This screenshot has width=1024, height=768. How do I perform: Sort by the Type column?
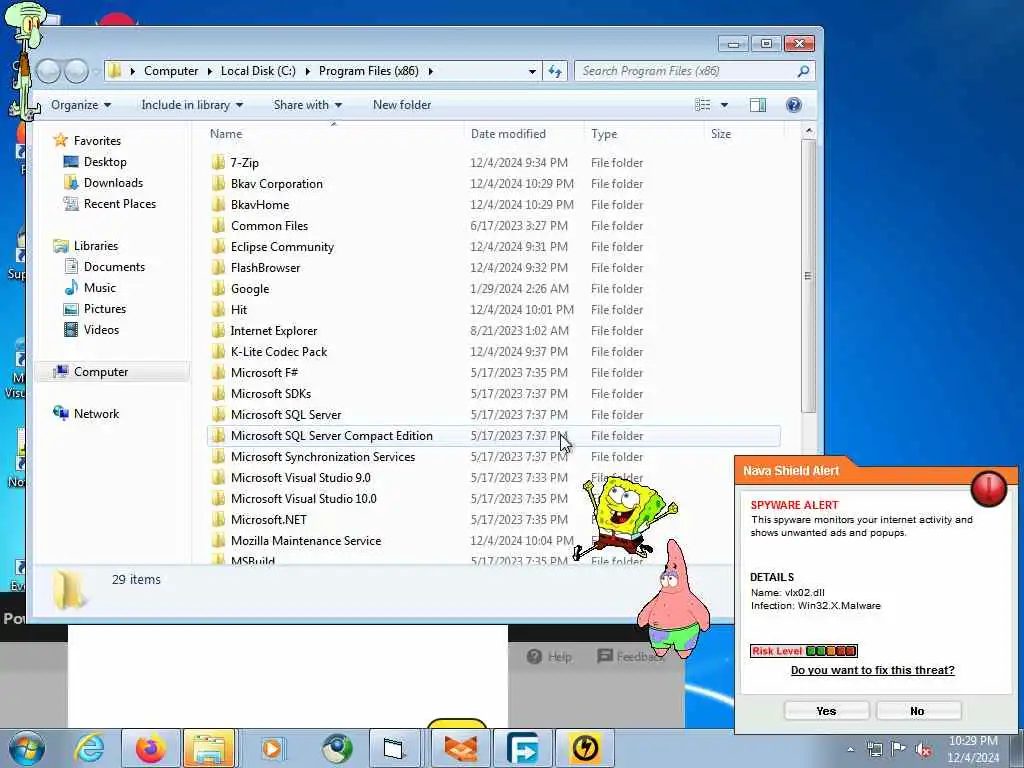pos(604,134)
